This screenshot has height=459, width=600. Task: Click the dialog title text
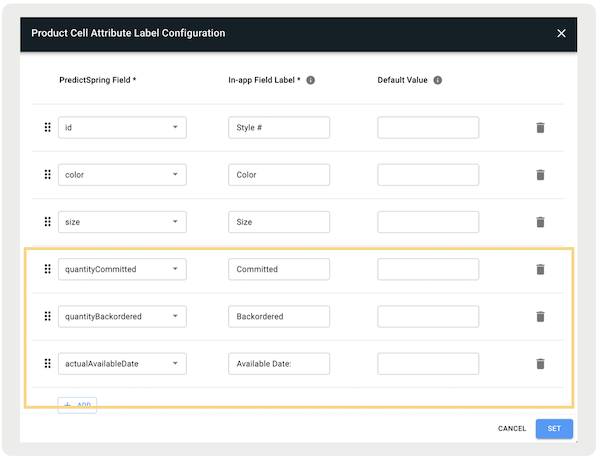tap(128, 33)
